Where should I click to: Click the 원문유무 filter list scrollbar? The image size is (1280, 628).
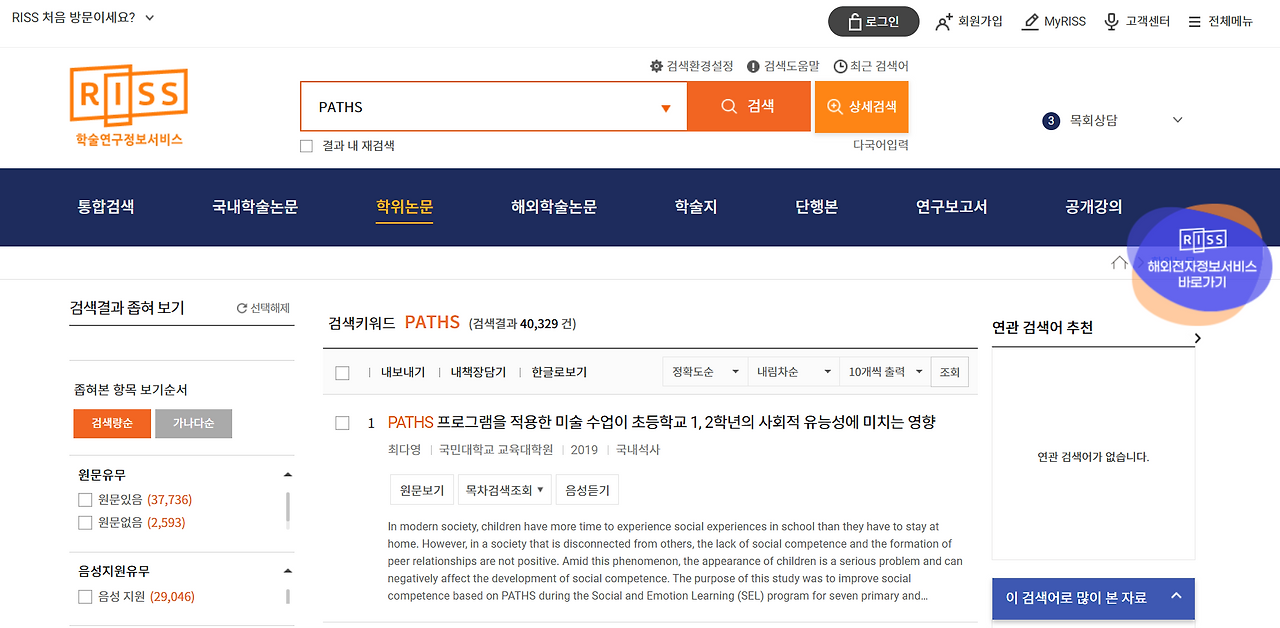click(288, 508)
